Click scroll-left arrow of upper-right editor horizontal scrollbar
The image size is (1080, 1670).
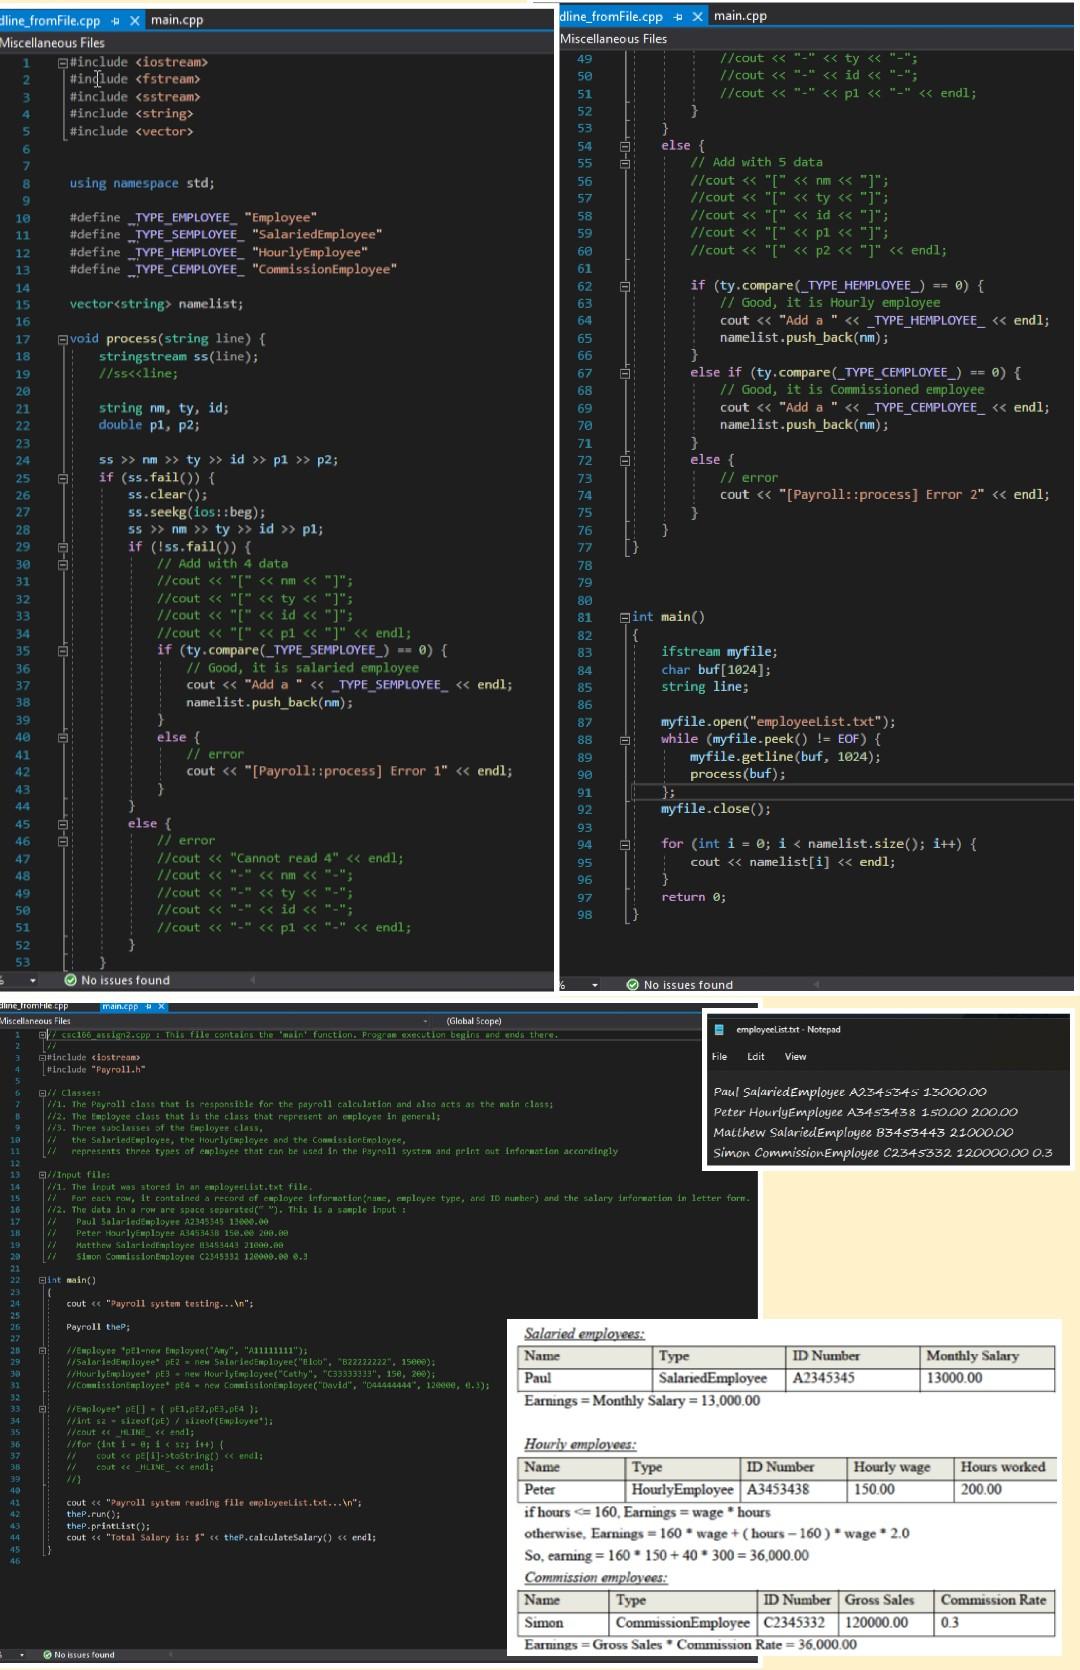pos(816,985)
